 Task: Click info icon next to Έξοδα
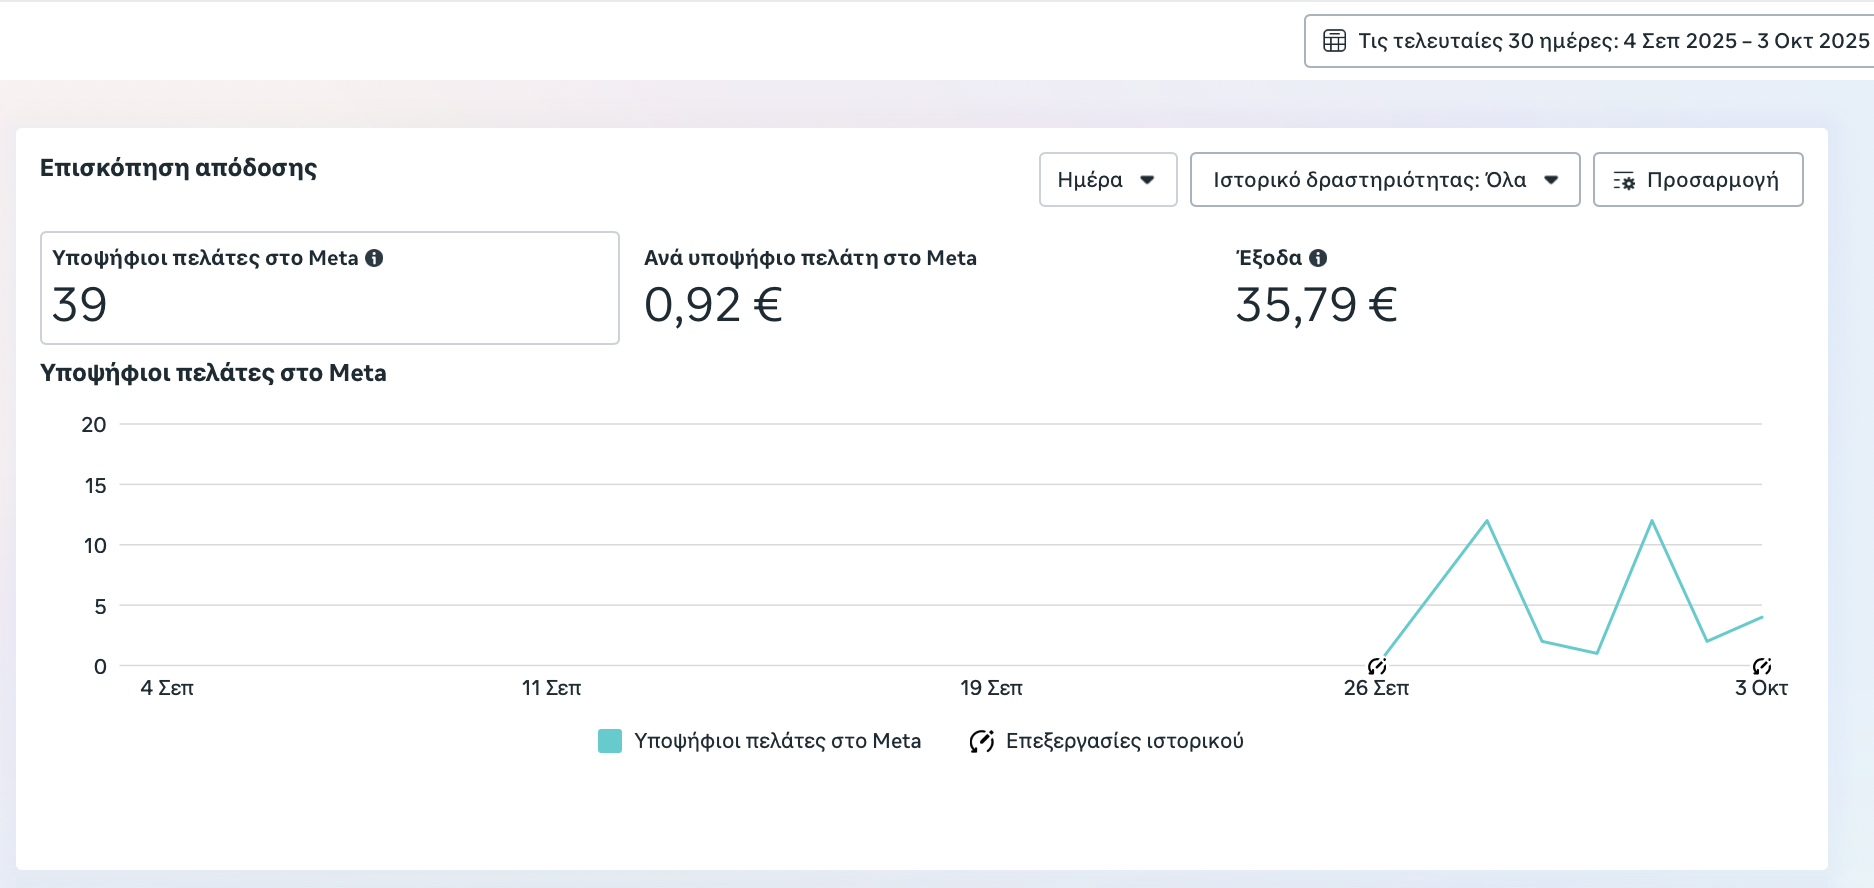pos(1318,258)
